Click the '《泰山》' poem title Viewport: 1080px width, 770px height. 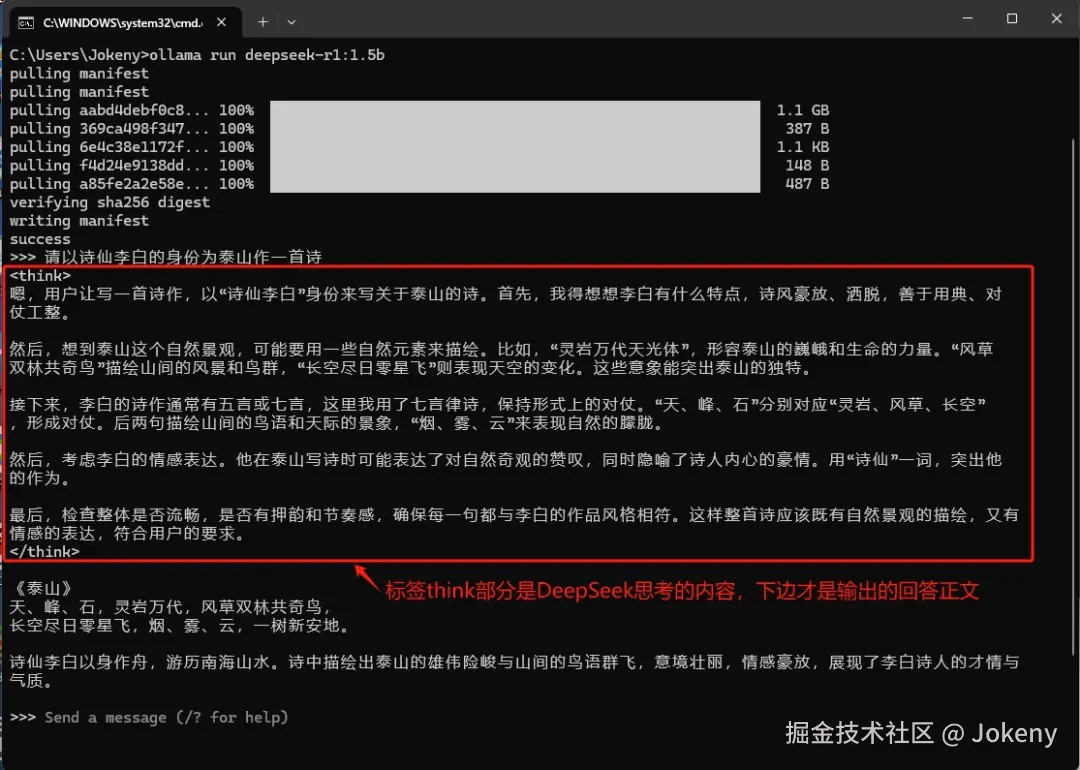[43, 589]
